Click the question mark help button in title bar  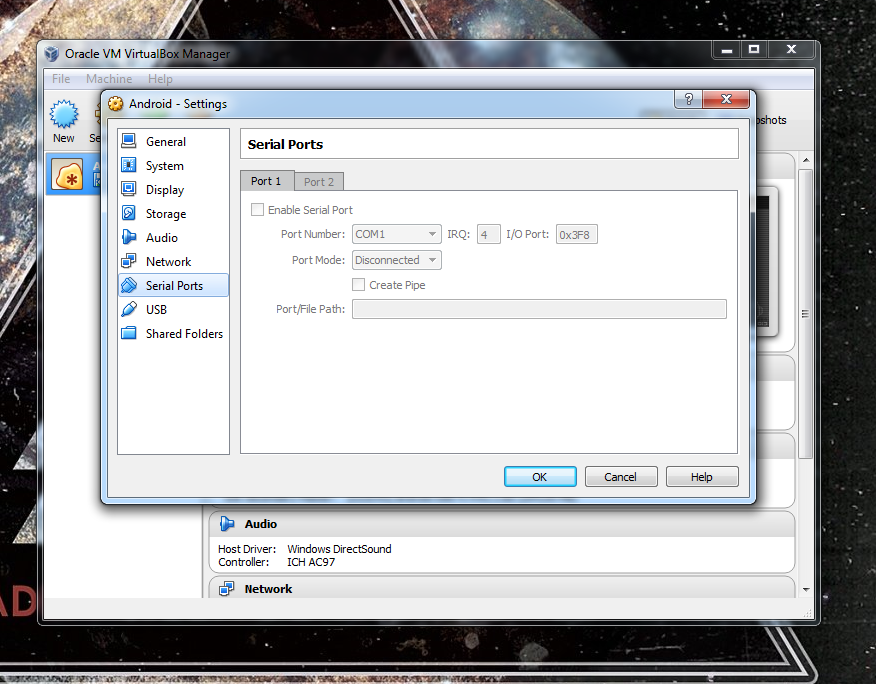(689, 99)
